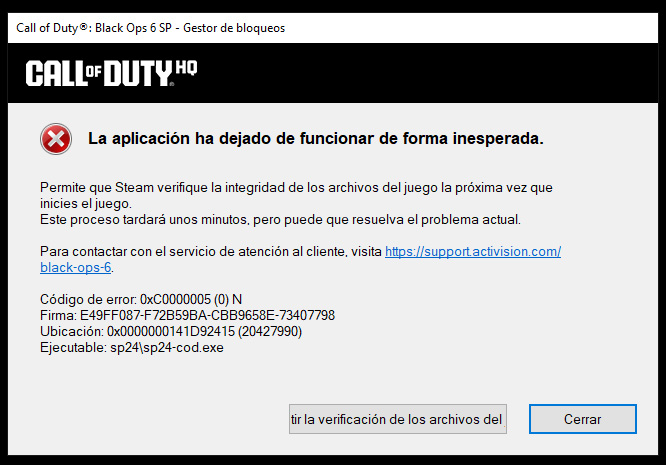Click the Para contactar con el servicio text

coord(211,251)
